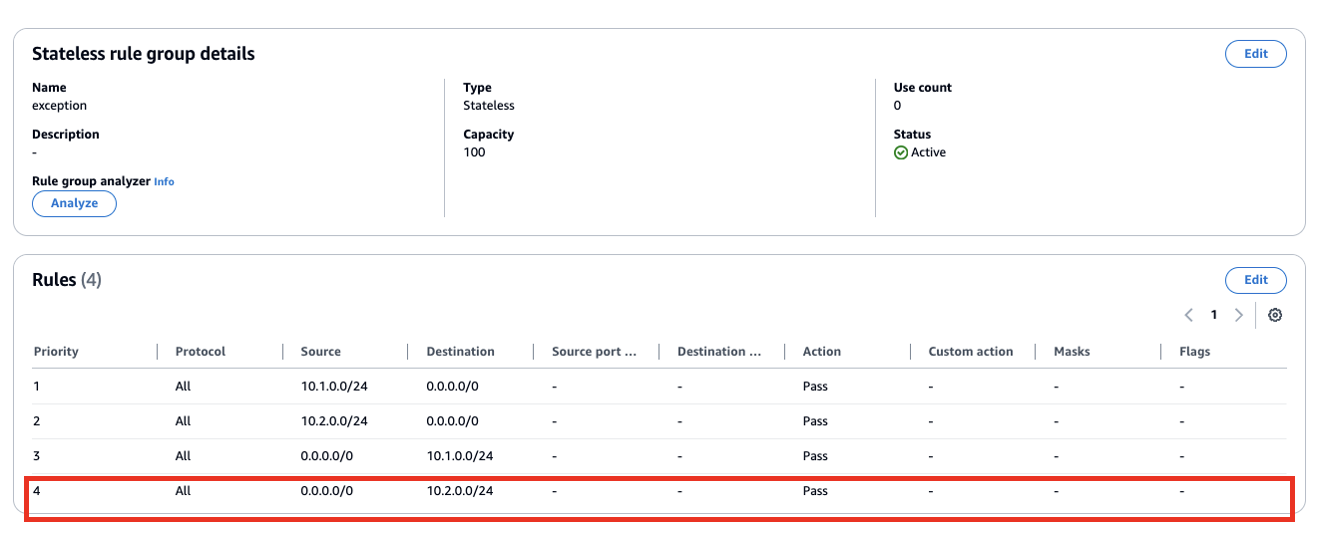
Task: Click the Protocol column header
Action: click(x=200, y=352)
